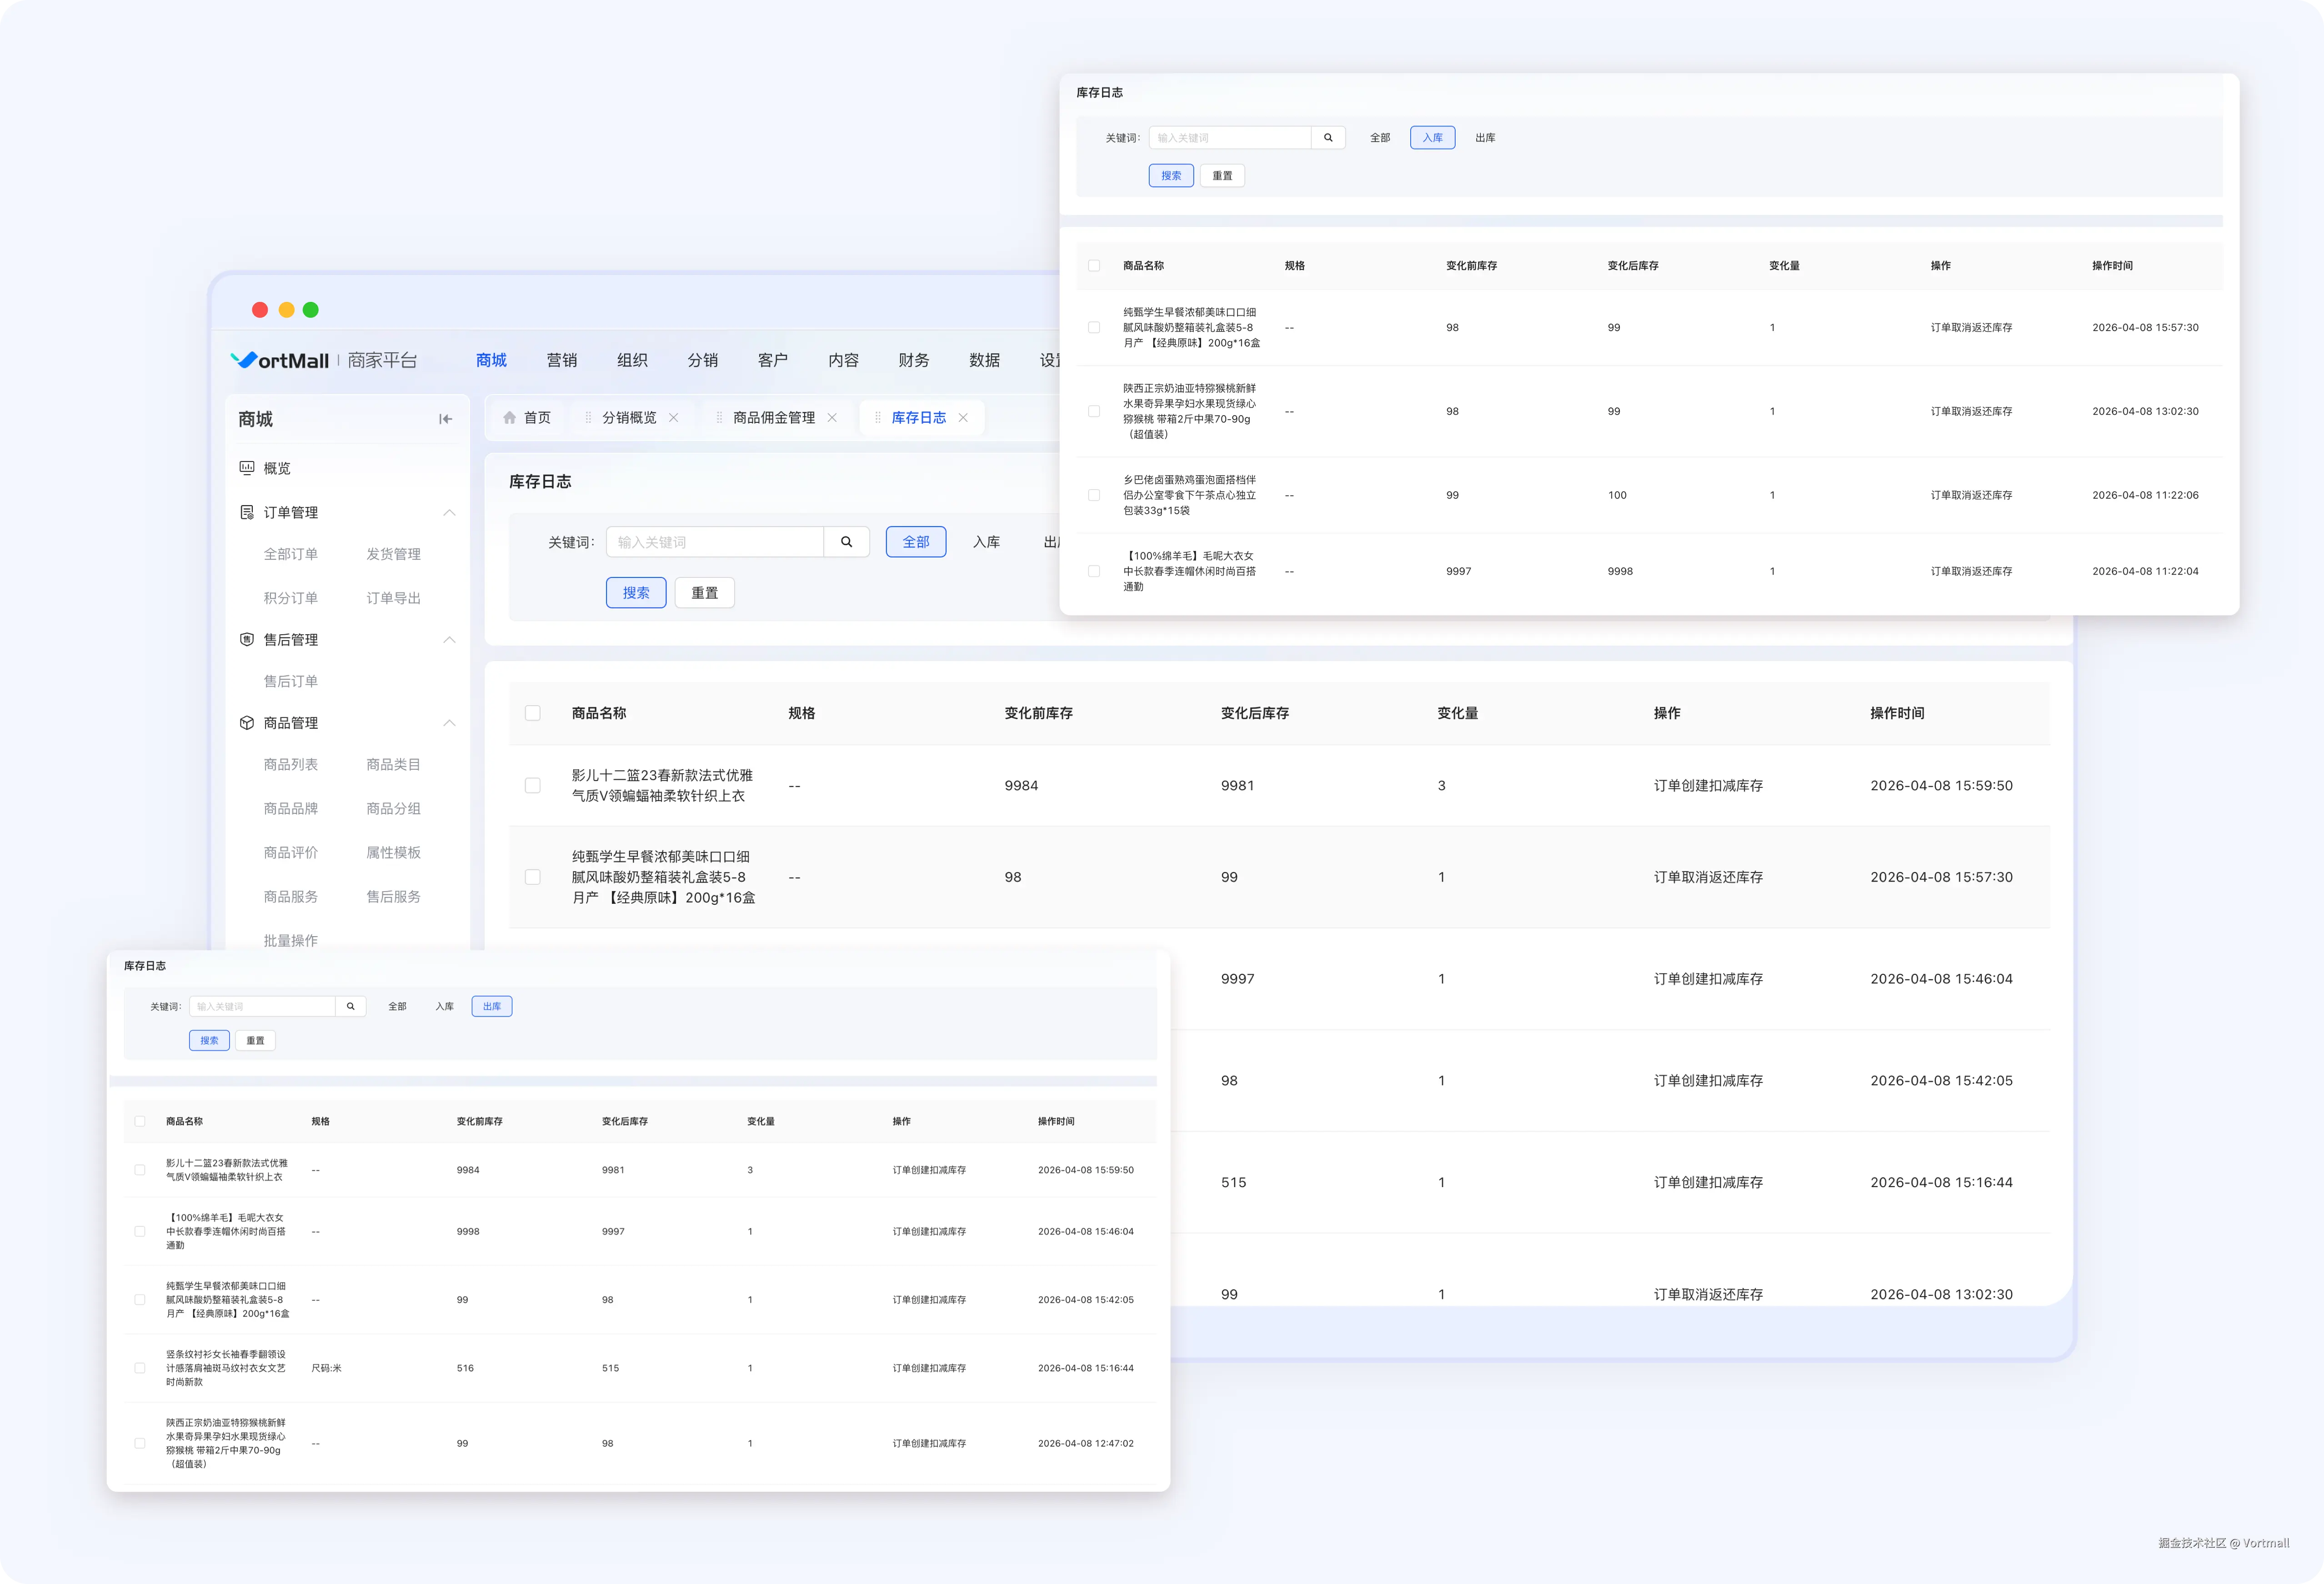The image size is (2324, 1584).
Task: Collapse the 商城 sidebar panel
Action: (445, 419)
